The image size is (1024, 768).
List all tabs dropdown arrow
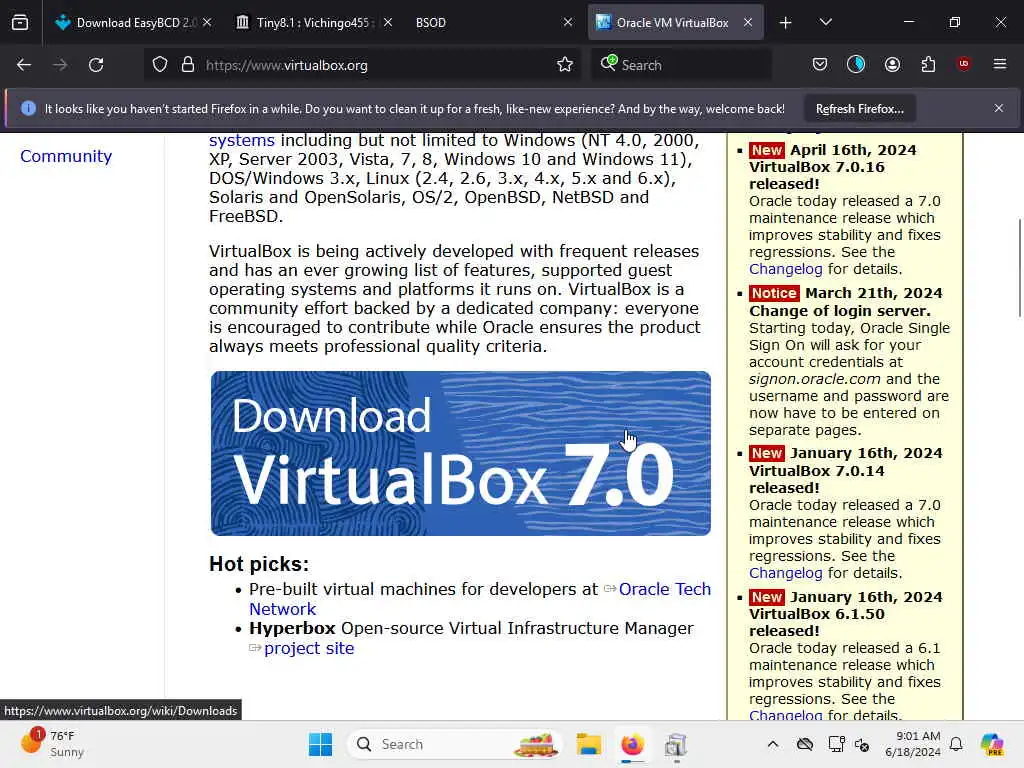[x=825, y=23]
